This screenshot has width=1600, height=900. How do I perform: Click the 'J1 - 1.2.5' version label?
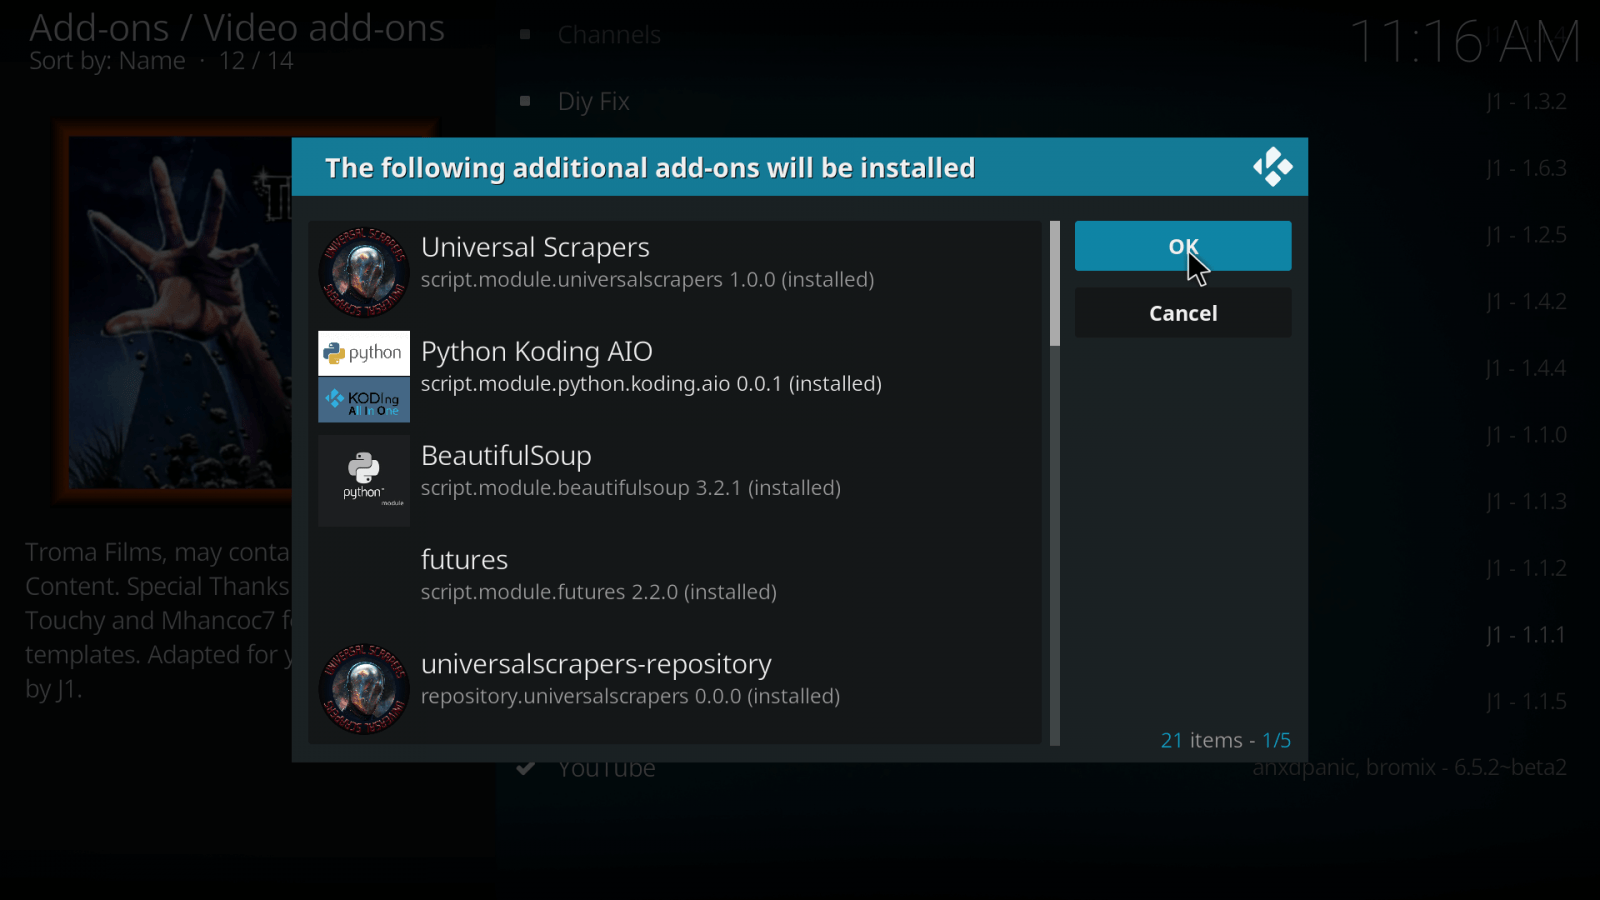1526,235
